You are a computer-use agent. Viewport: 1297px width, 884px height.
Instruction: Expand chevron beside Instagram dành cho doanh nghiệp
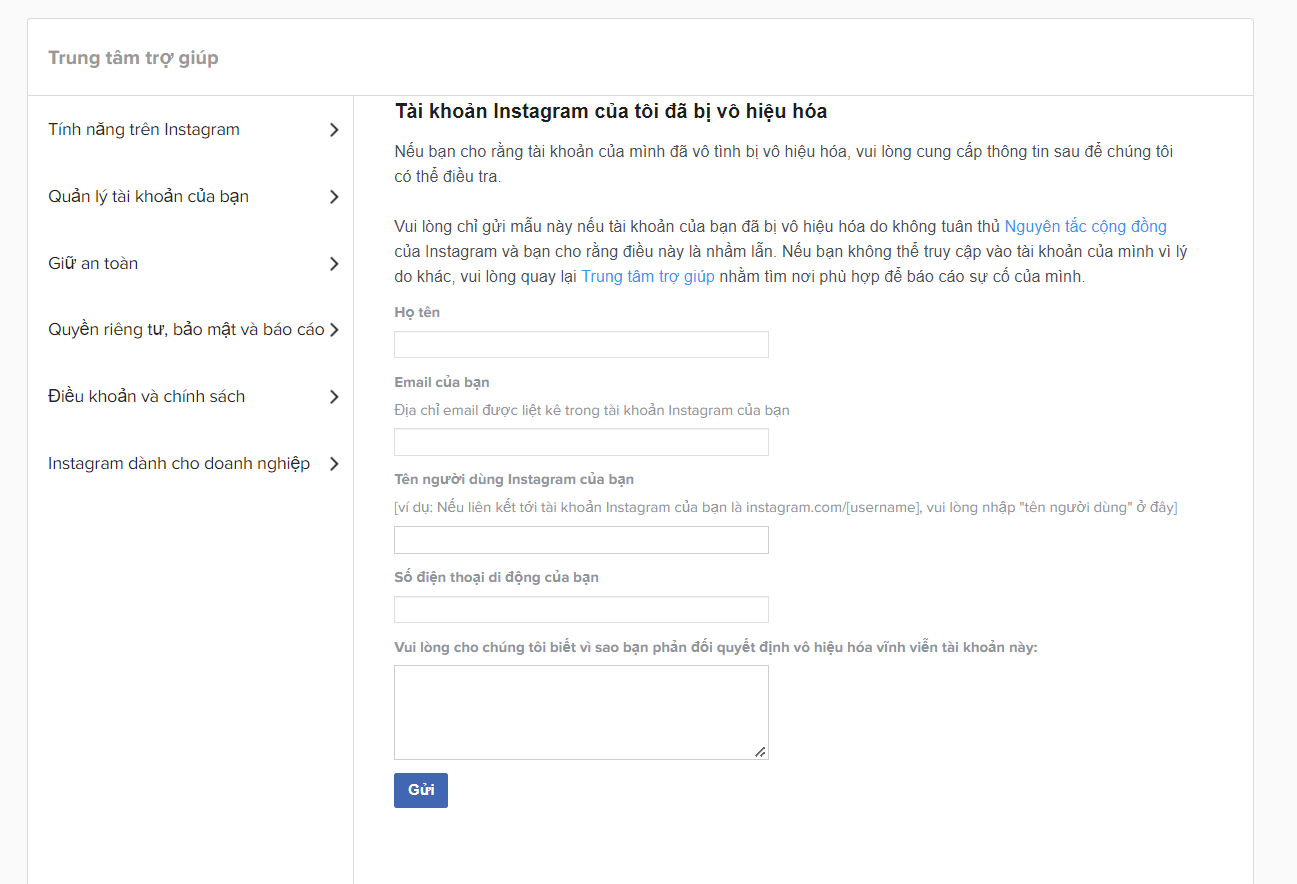click(334, 464)
